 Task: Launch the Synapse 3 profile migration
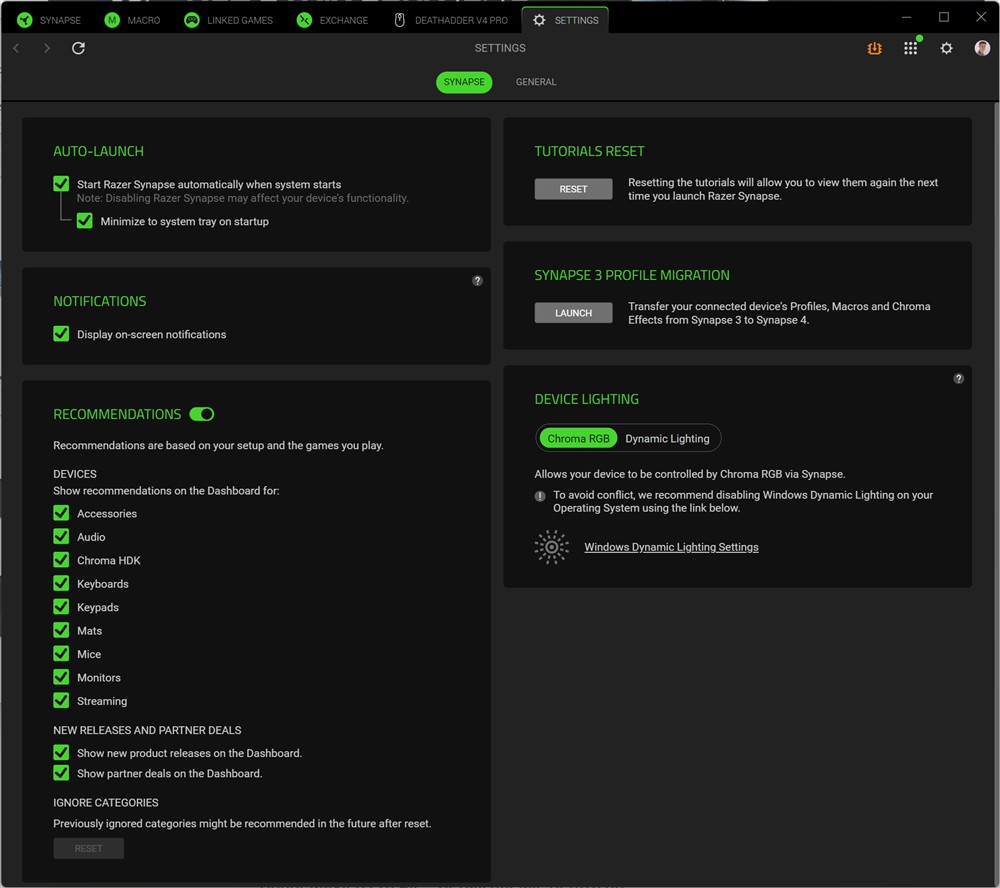click(x=573, y=313)
